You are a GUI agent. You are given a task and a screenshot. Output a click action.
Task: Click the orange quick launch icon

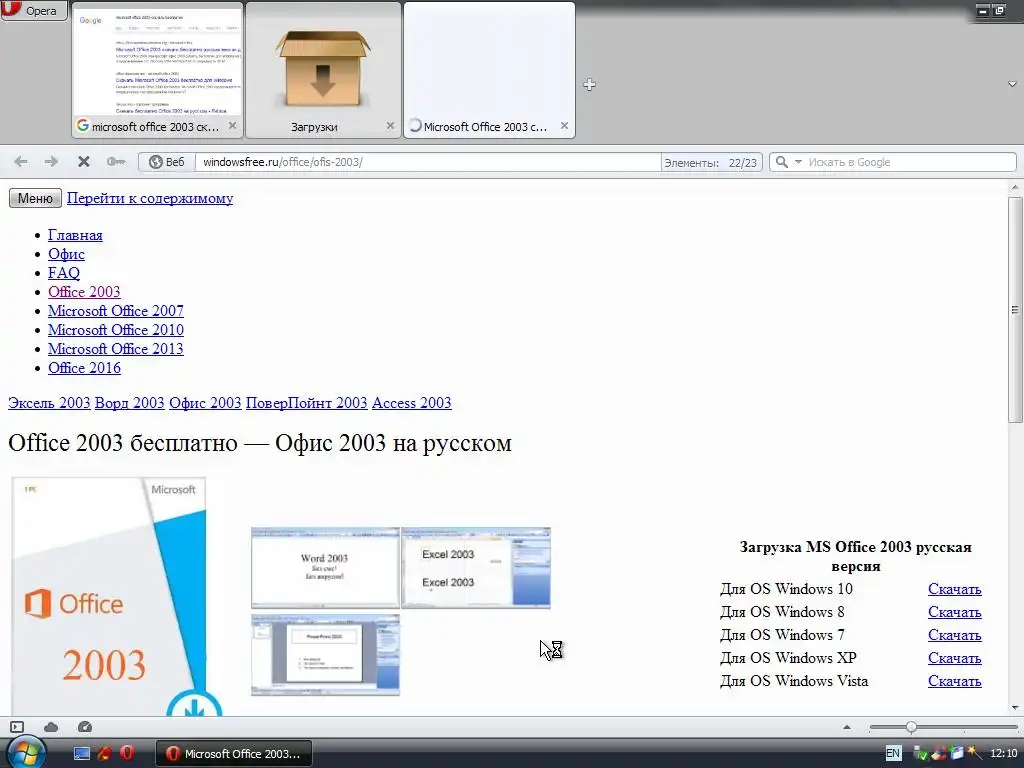[x=104, y=753]
